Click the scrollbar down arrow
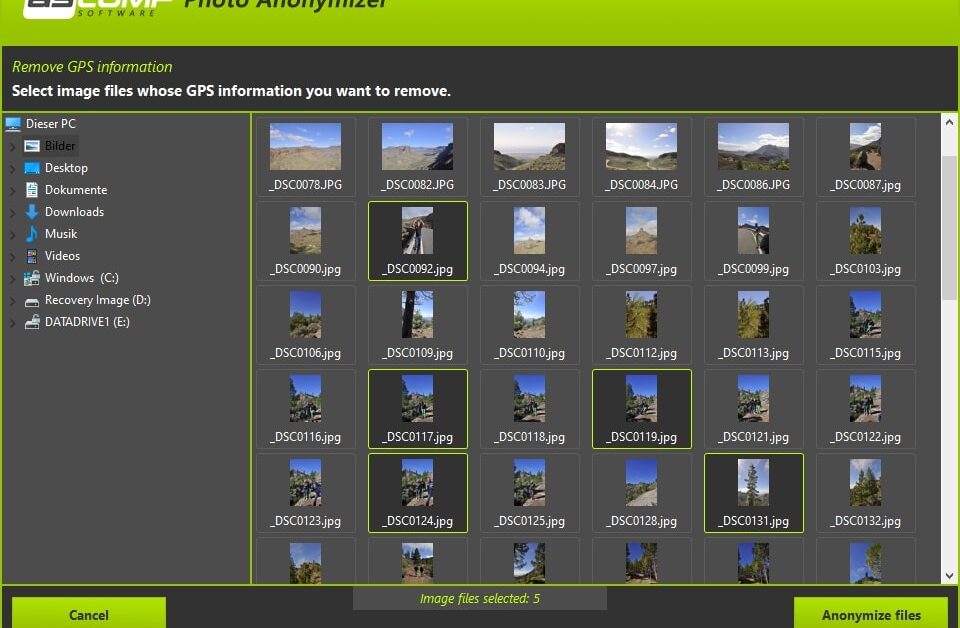 coord(949,576)
